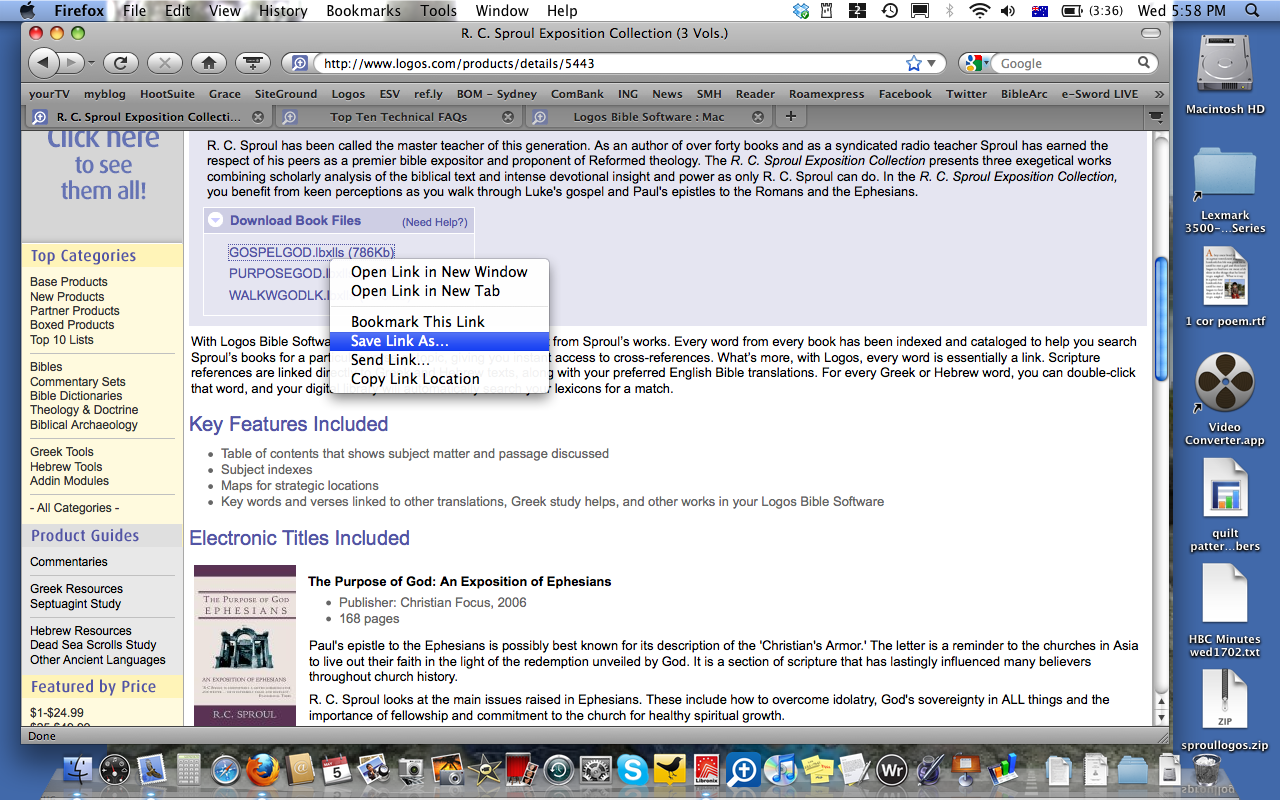Collapse the Download Book Files section
Image resolution: width=1280 pixels, height=800 pixels.
(215, 221)
